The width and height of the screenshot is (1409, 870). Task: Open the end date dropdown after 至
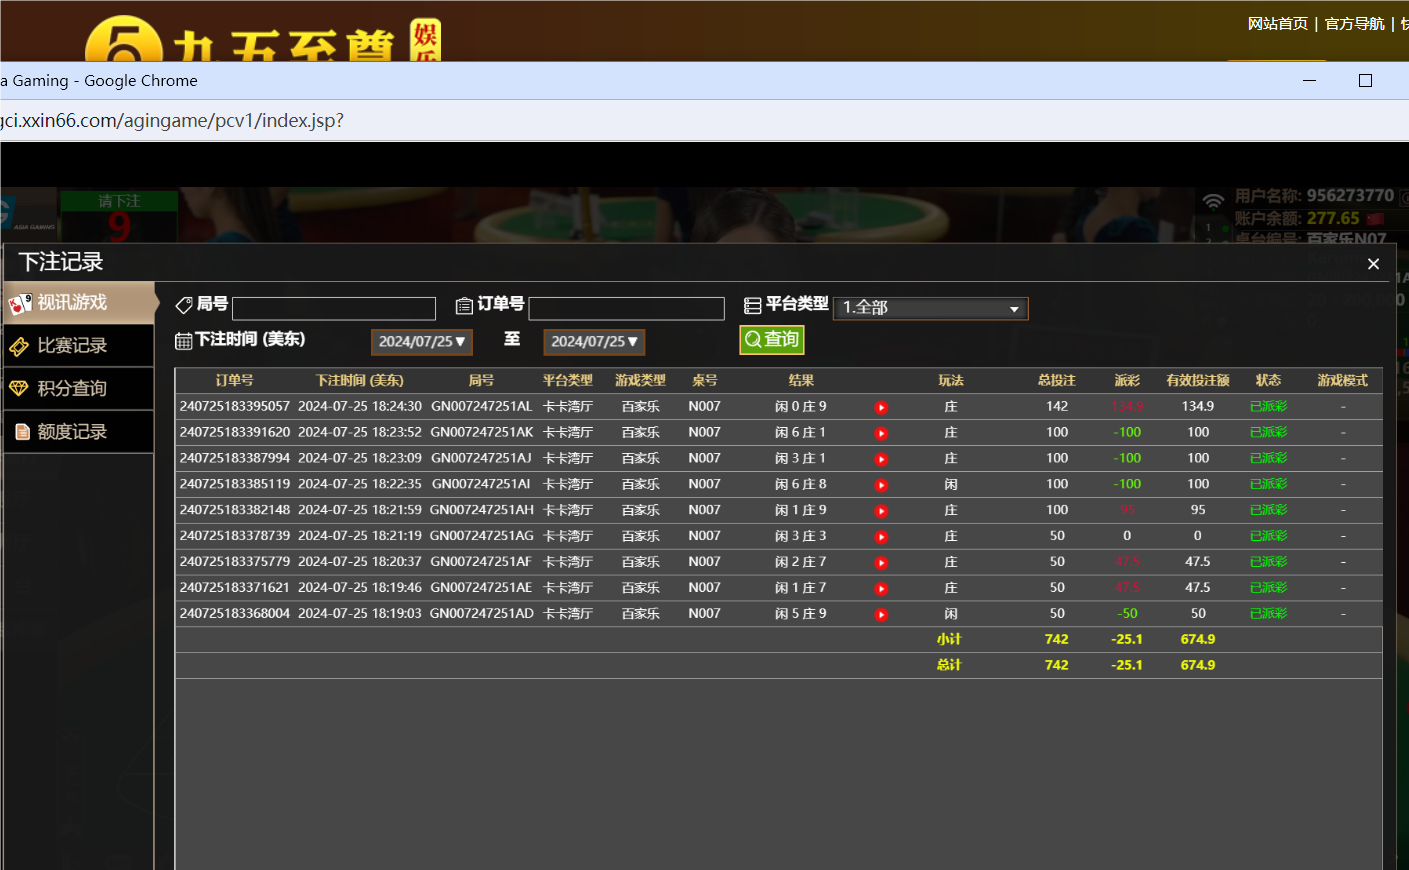[593, 341]
